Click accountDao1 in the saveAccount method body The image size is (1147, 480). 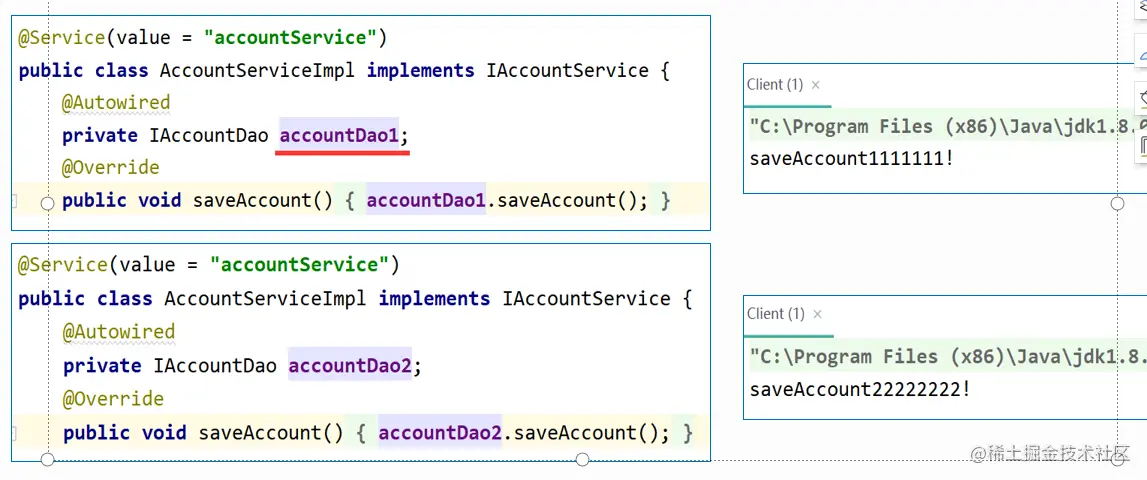click(x=426, y=200)
